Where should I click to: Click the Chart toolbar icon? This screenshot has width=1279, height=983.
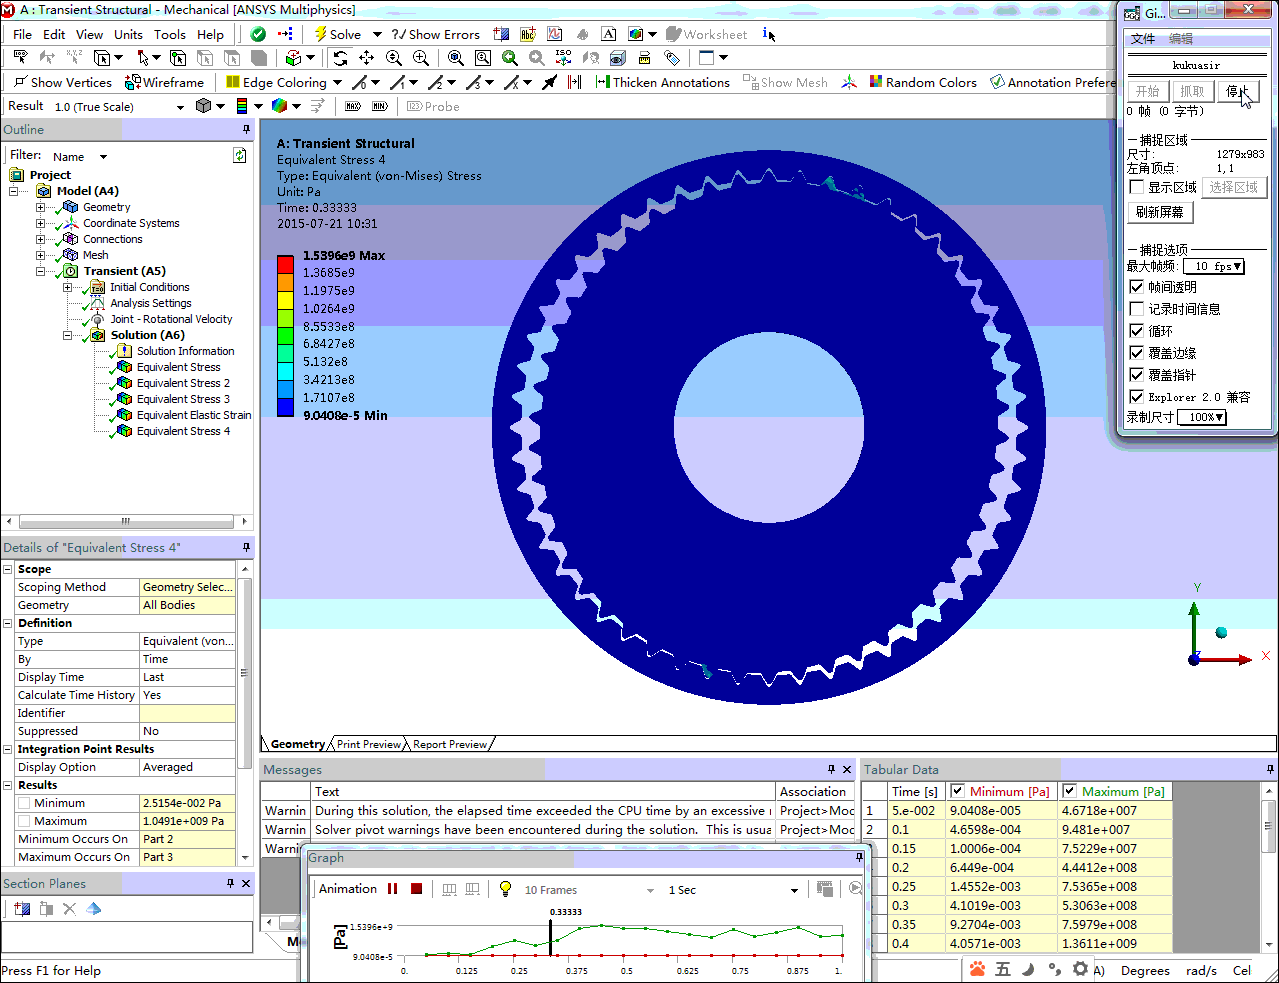[555, 34]
